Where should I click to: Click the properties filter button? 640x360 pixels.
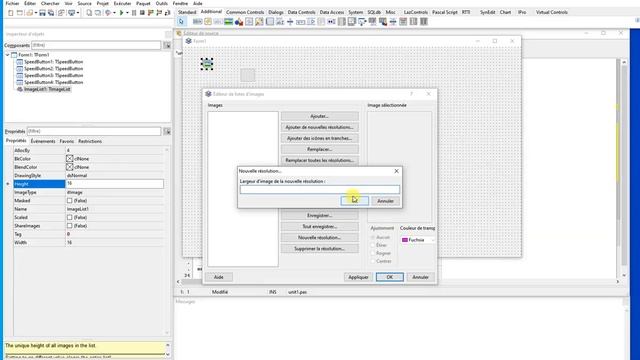point(167,131)
